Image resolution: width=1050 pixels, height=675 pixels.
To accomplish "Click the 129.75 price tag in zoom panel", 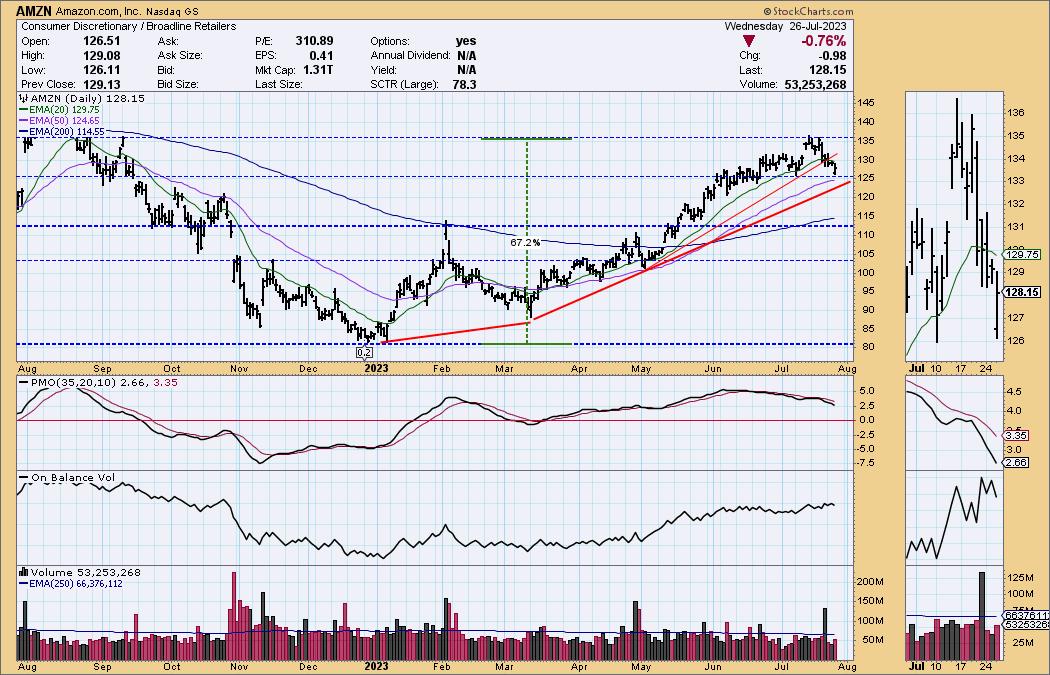I will pos(1022,254).
